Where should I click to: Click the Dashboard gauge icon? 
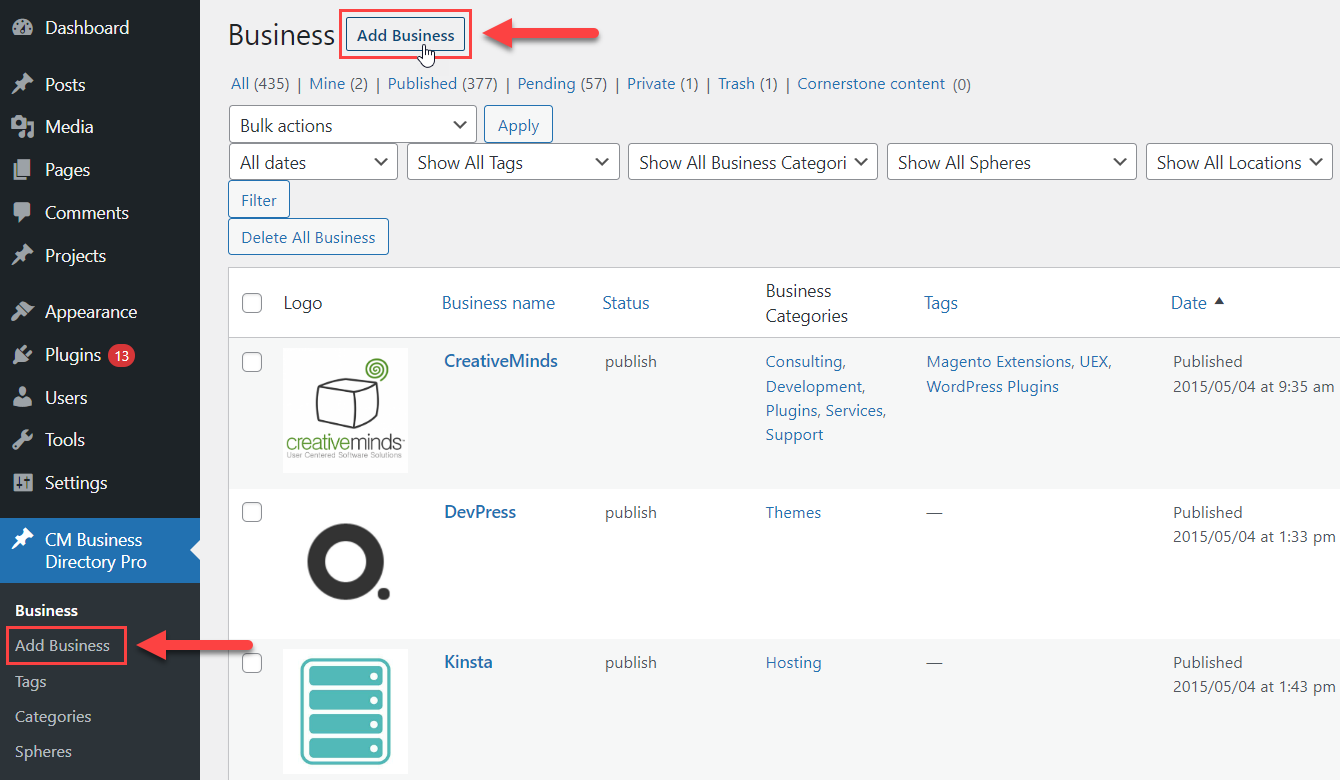[22, 28]
